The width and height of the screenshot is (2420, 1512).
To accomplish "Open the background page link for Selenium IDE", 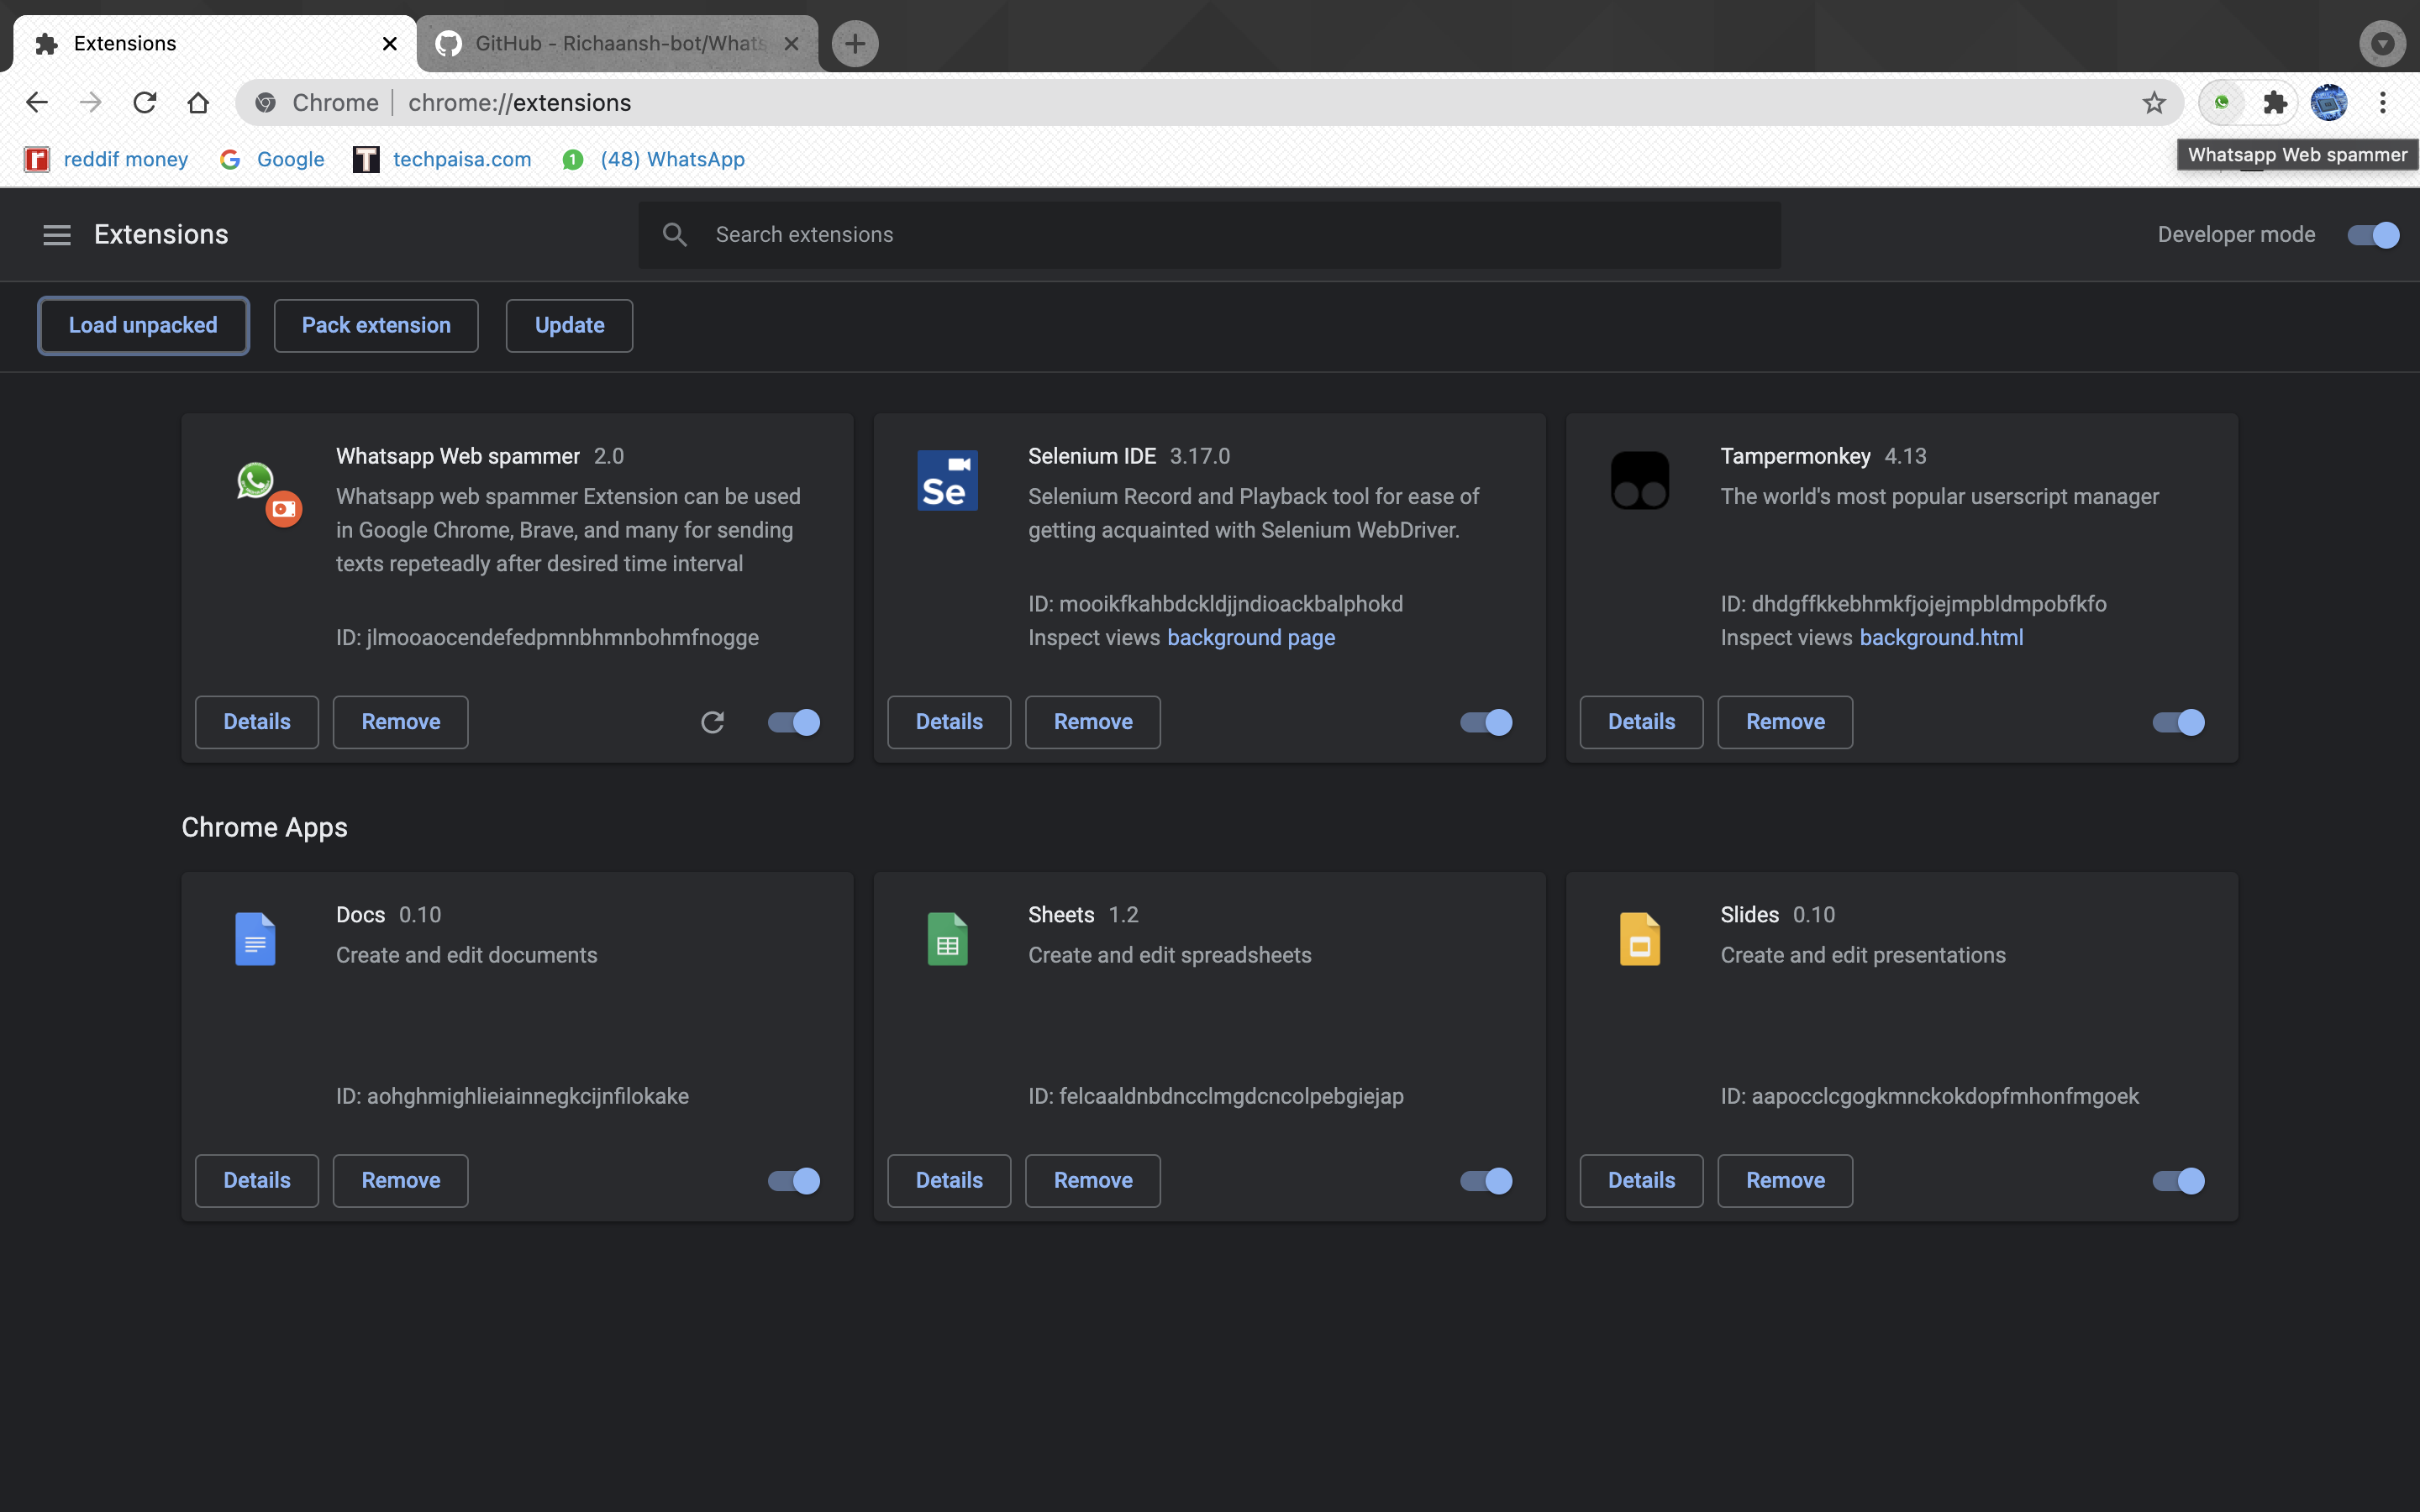I will [1250, 637].
